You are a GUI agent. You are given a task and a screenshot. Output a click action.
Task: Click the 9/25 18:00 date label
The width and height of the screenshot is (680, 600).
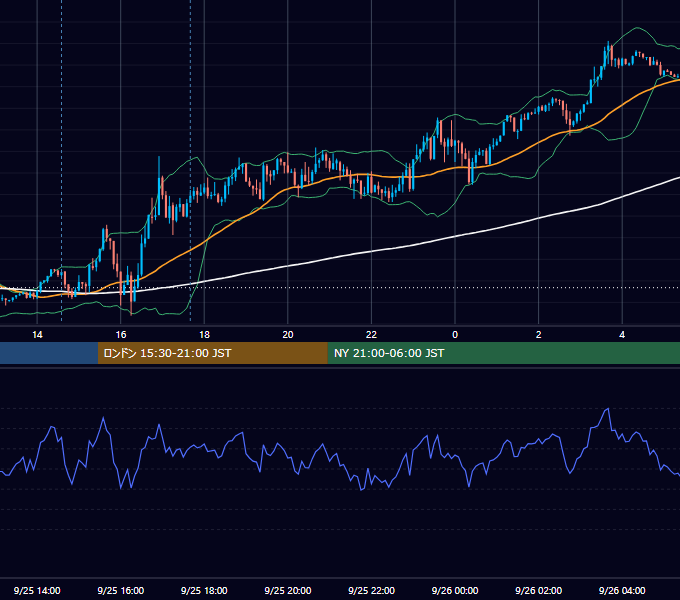click(x=204, y=590)
